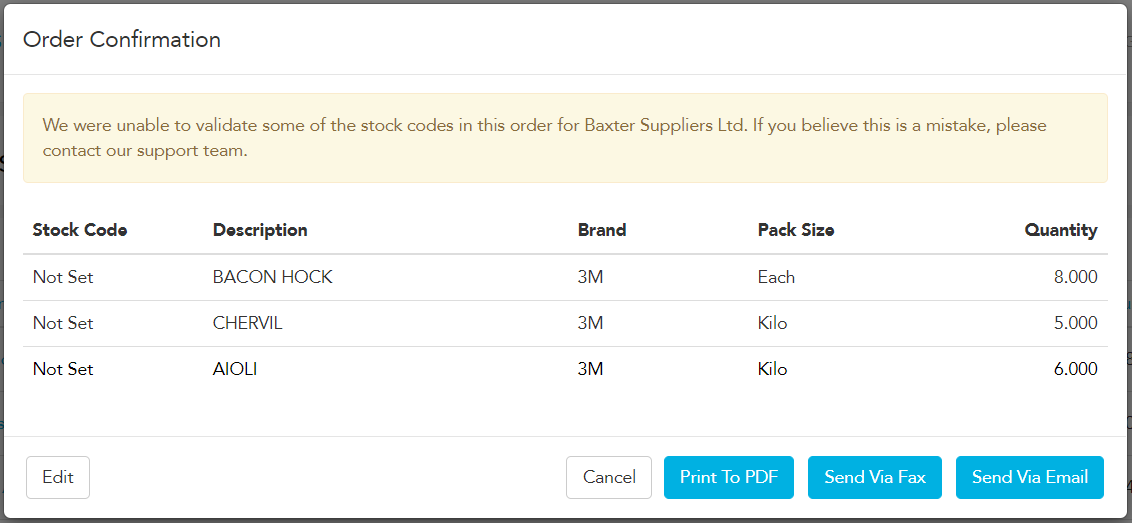This screenshot has width=1132, height=523.
Task: Cancel the order confirmation dialog
Action: [609, 477]
